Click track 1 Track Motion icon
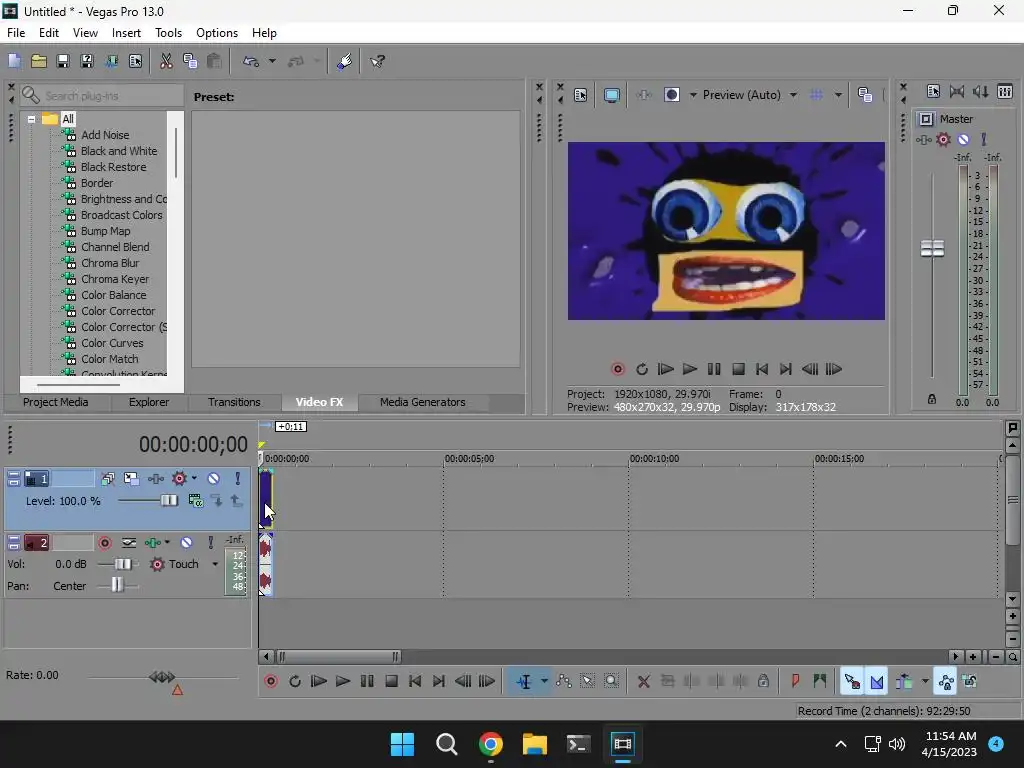The height and width of the screenshot is (768, 1024). point(131,479)
